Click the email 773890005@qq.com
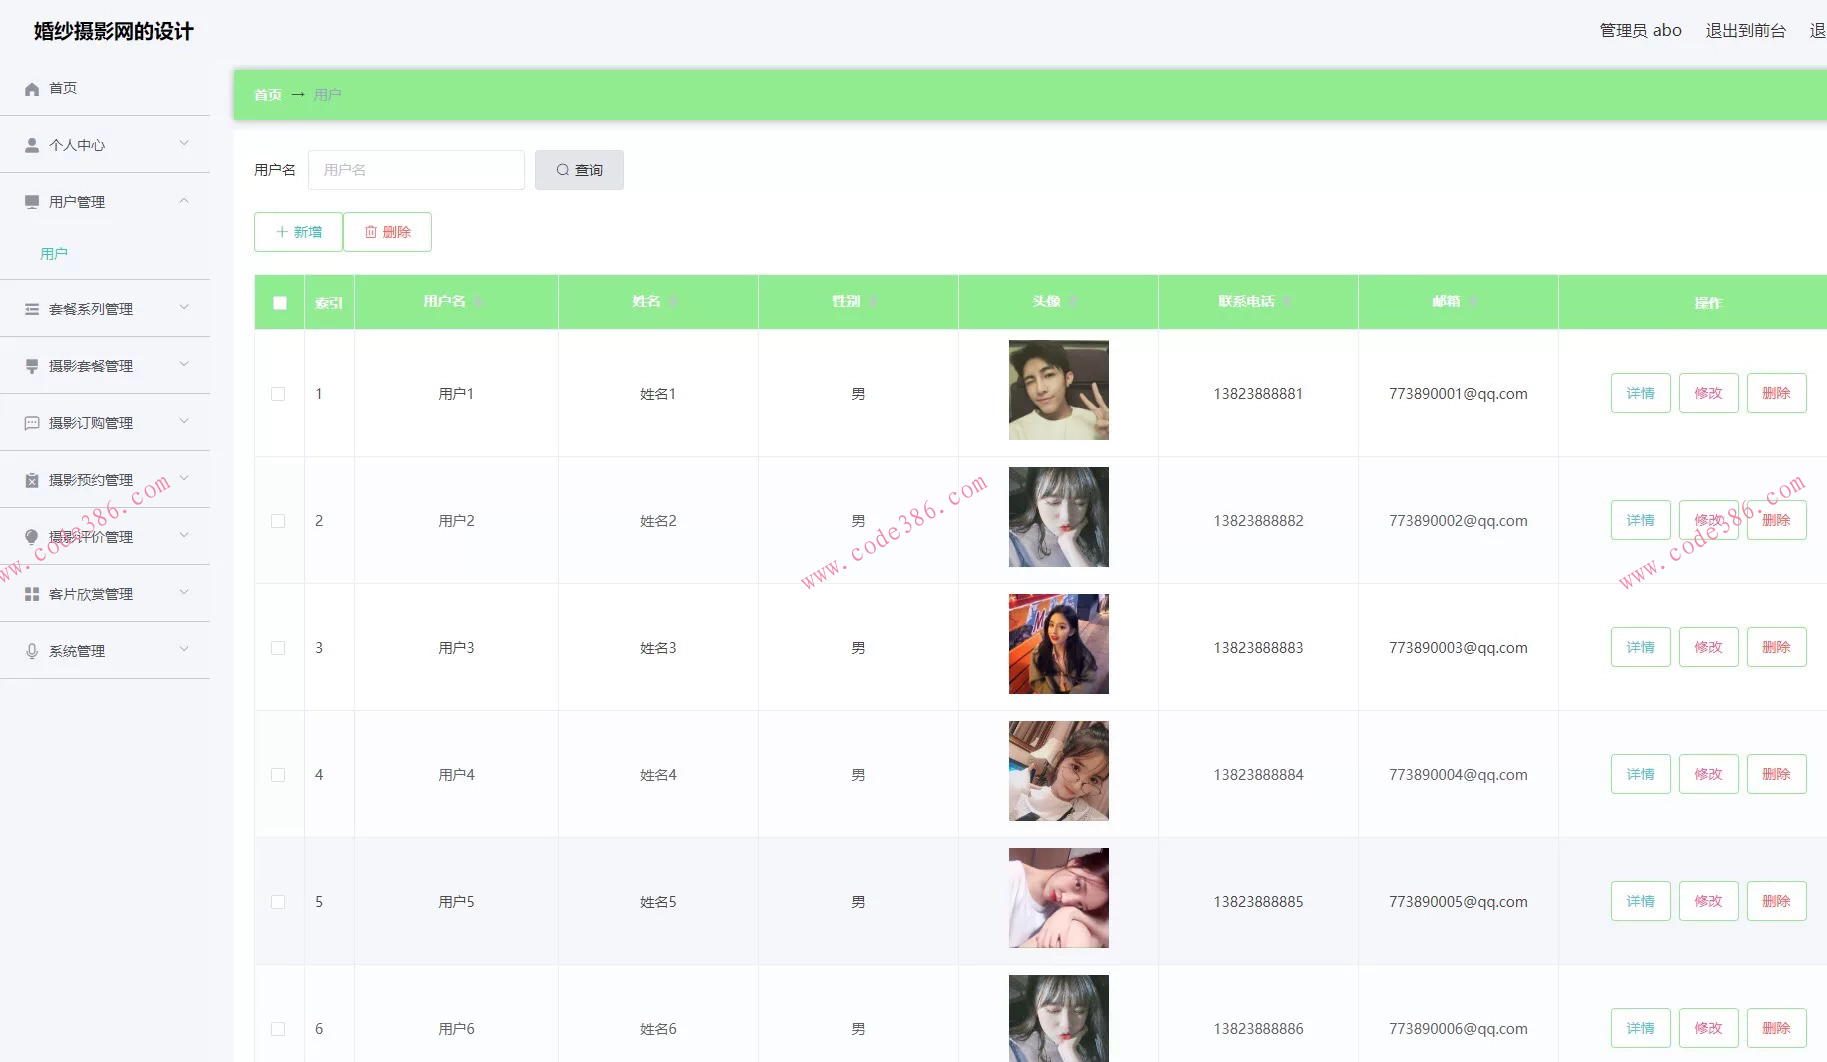 coord(1458,902)
